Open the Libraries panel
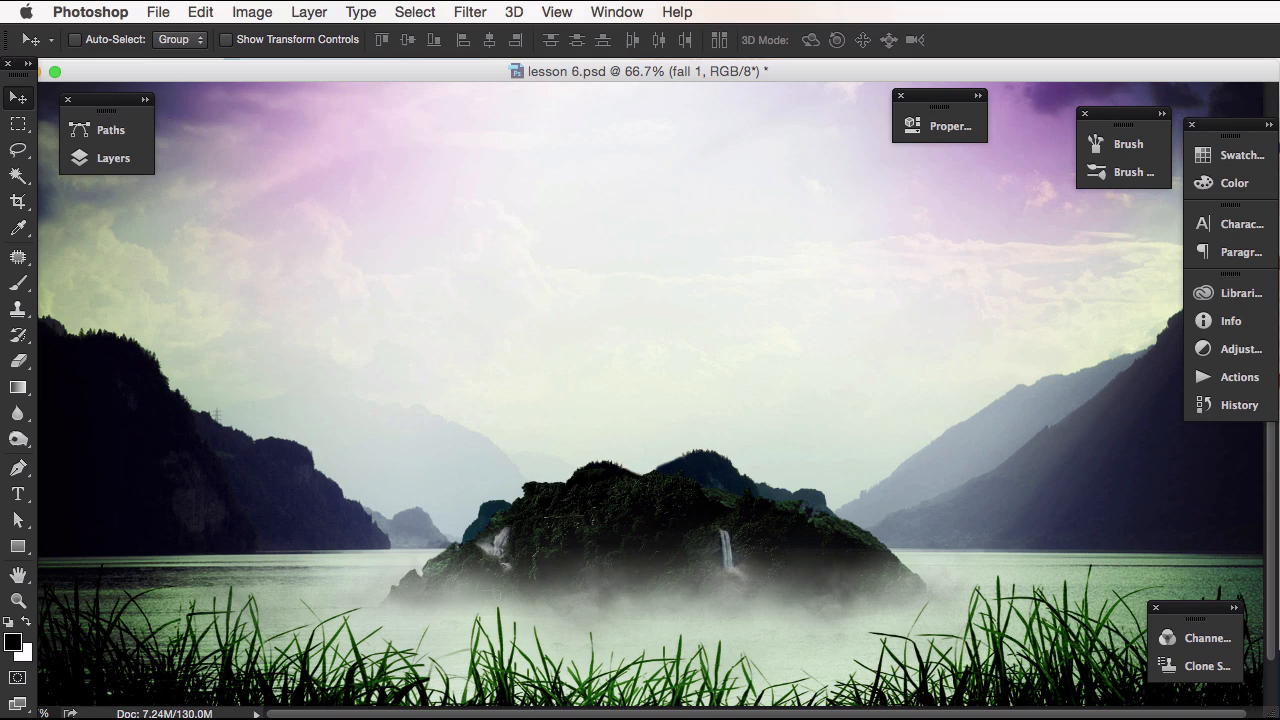The image size is (1280, 720). coord(1231,293)
